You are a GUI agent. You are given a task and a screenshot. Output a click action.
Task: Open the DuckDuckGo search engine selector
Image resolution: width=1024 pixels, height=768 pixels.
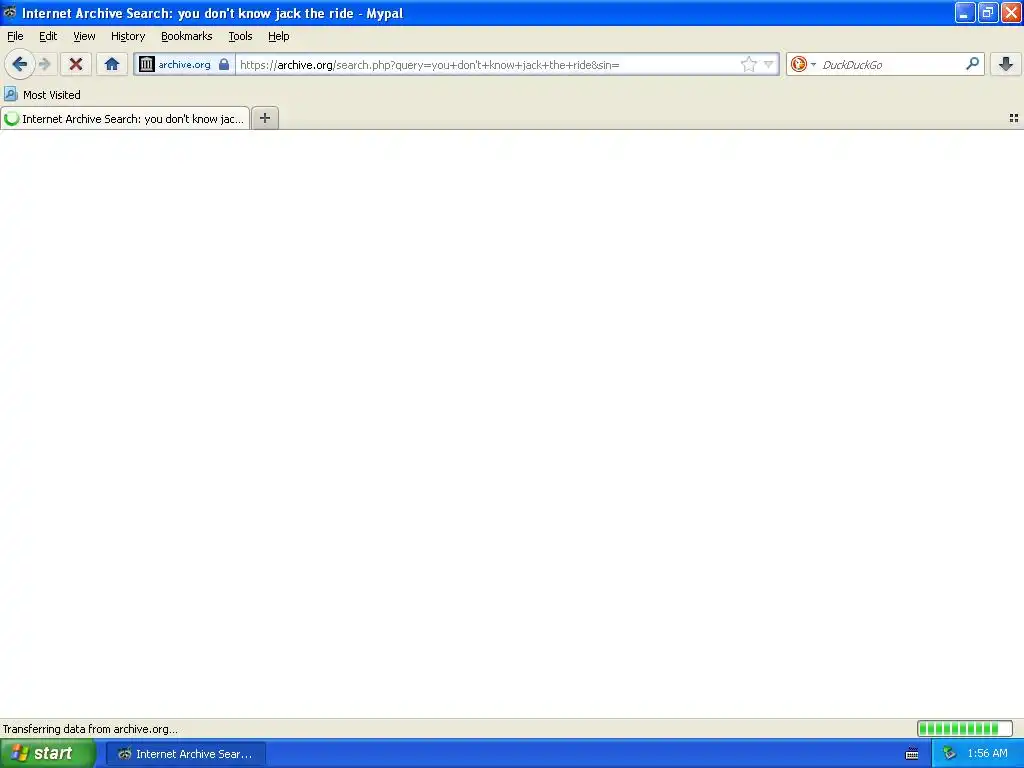pyautogui.click(x=803, y=64)
